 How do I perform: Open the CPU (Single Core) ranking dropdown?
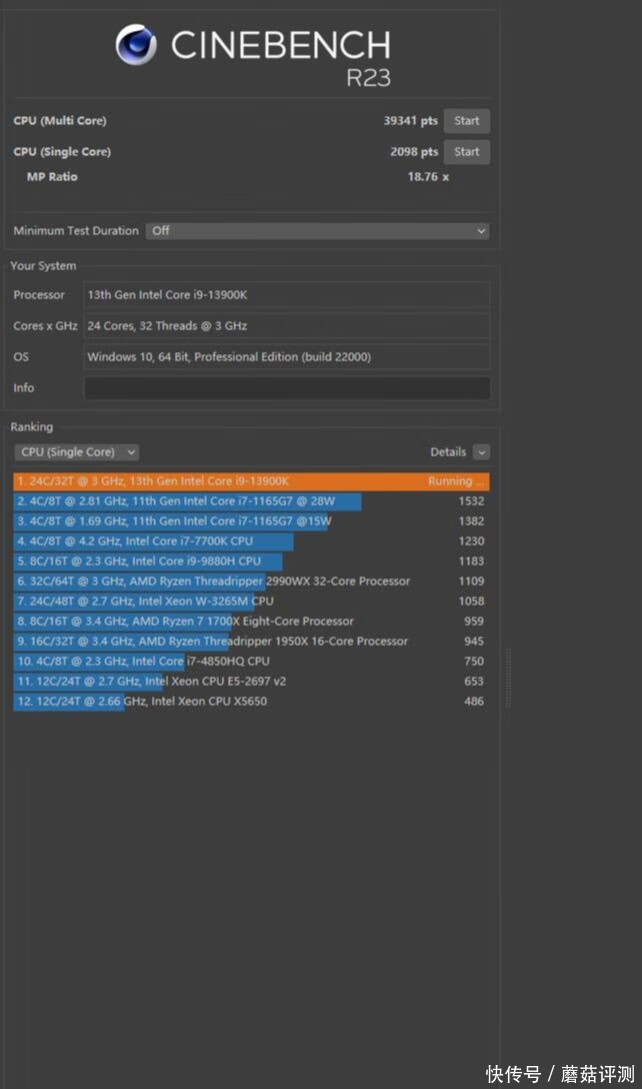coord(76,452)
